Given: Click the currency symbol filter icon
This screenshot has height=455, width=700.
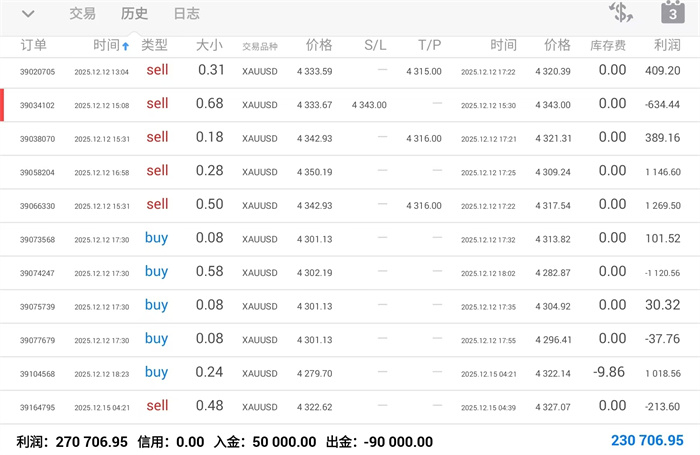Looking at the screenshot, I should click(x=621, y=13).
